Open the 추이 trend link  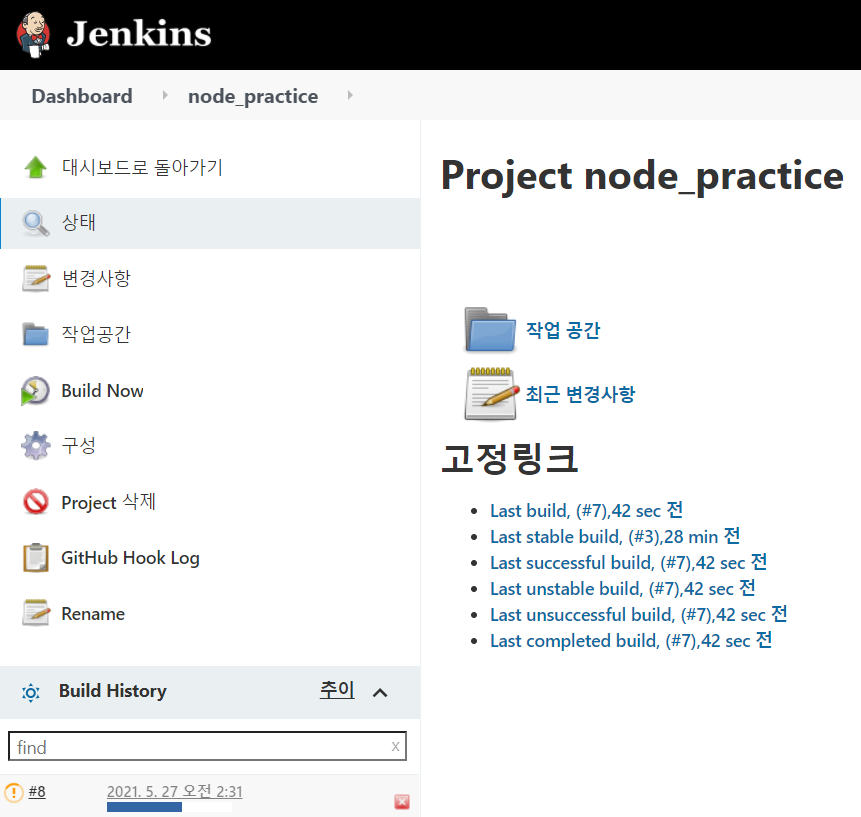point(337,690)
